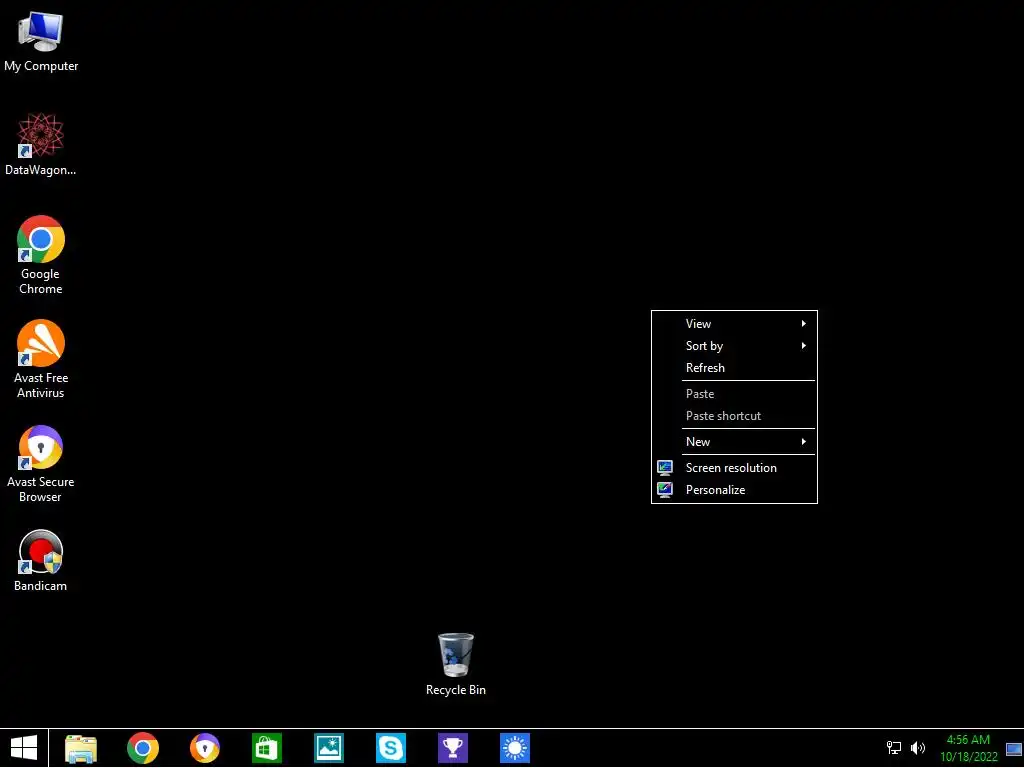Open the Photos app taskbar icon

(x=328, y=748)
